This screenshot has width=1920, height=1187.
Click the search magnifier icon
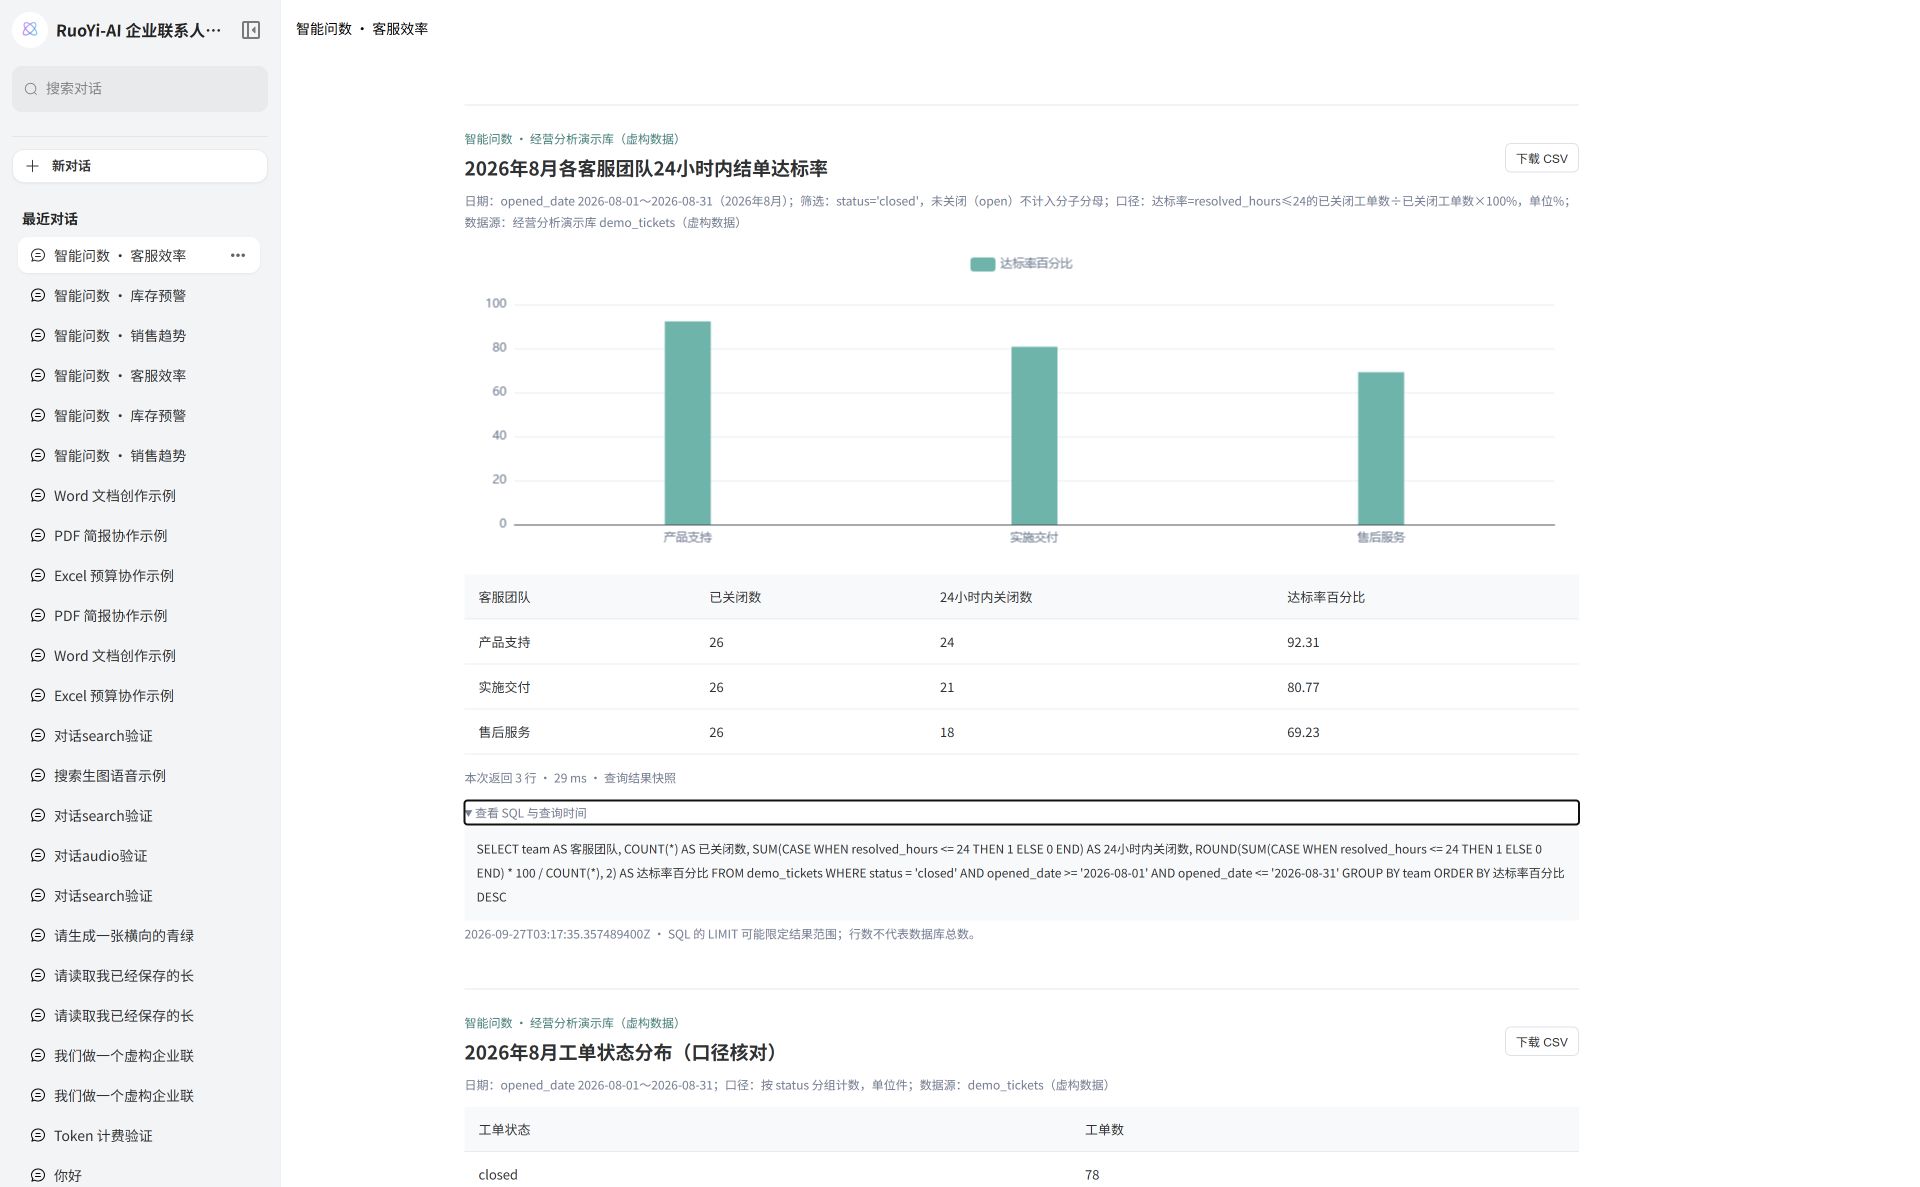[x=31, y=89]
